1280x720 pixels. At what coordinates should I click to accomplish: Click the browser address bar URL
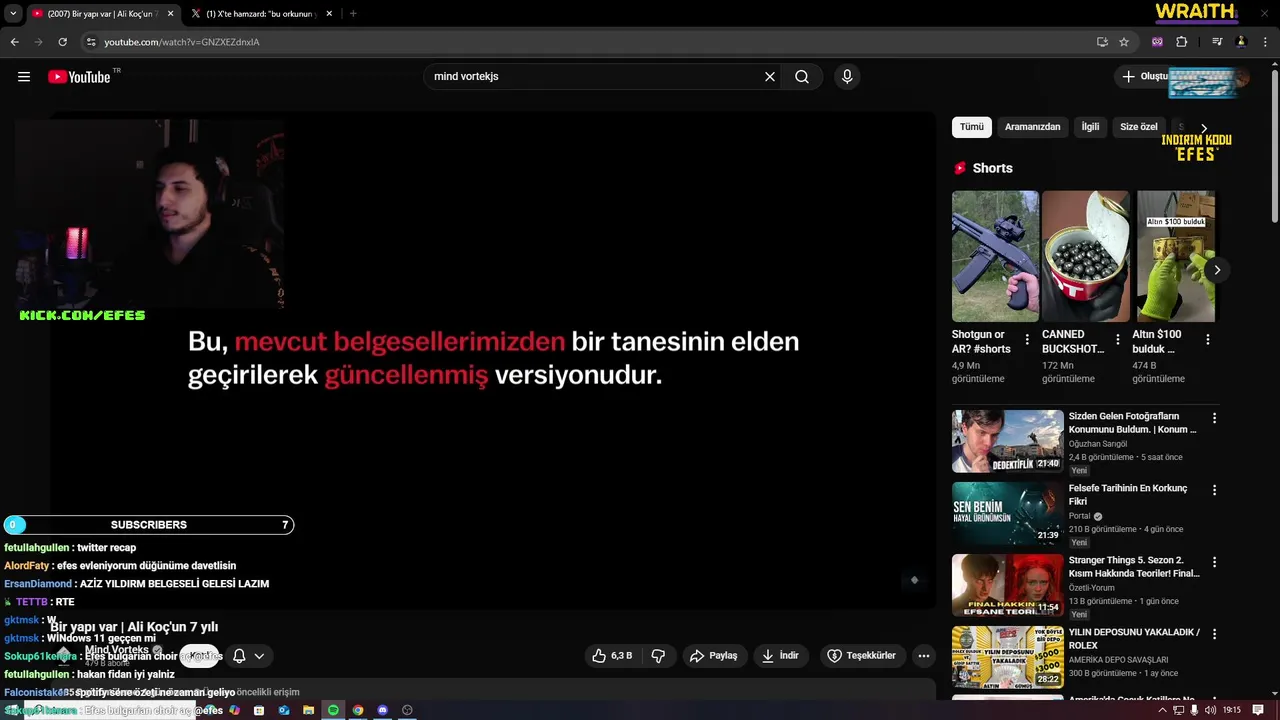click(182, 42)
